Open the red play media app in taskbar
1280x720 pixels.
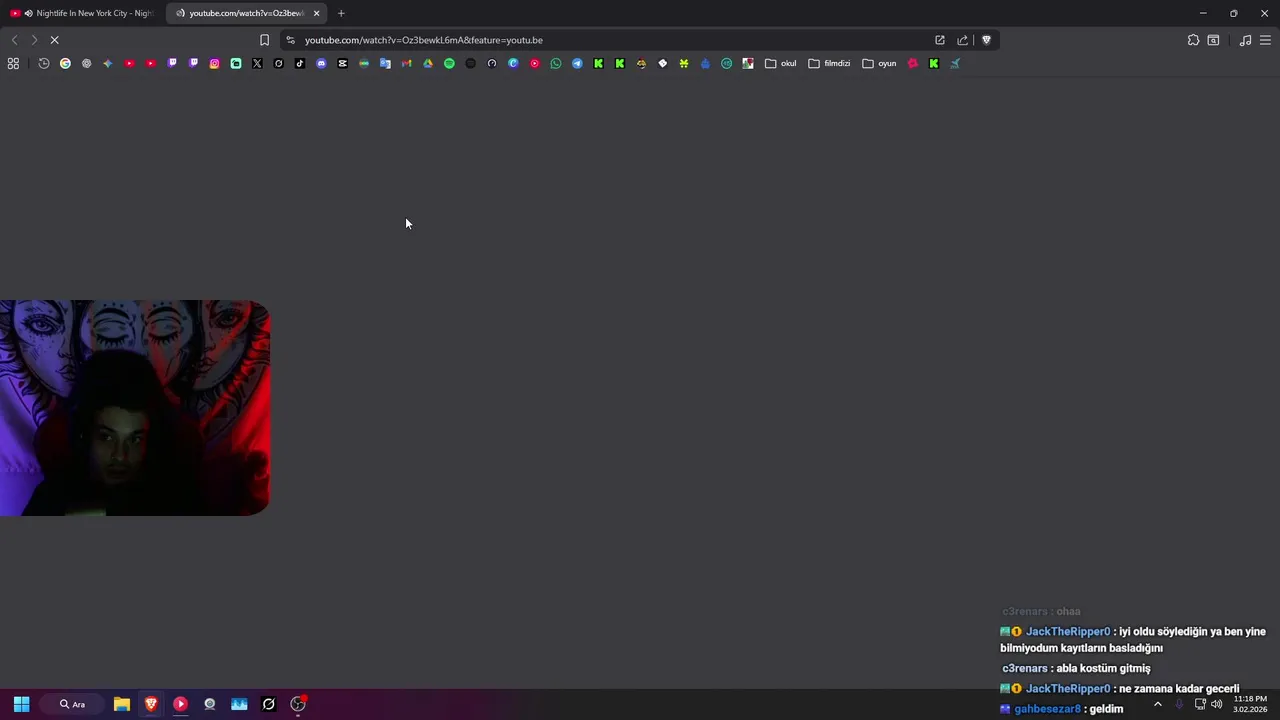pos(180,704)
